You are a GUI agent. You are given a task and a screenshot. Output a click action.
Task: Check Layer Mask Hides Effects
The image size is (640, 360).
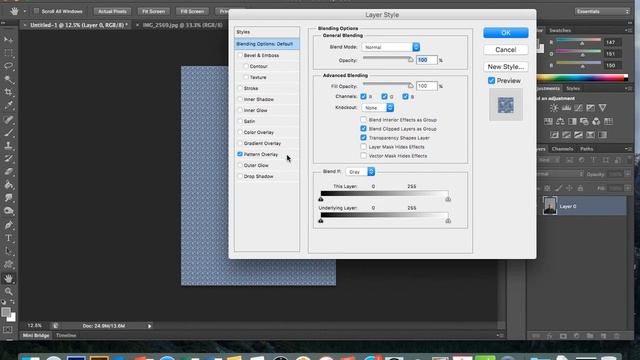click(x=363, y=147)
